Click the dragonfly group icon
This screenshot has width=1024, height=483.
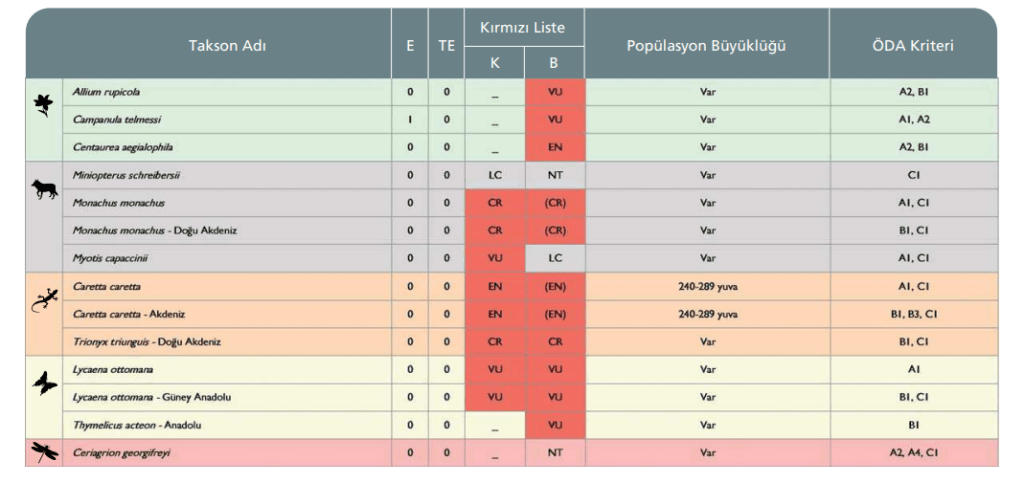pyautogui.click(x=44, y=451)
